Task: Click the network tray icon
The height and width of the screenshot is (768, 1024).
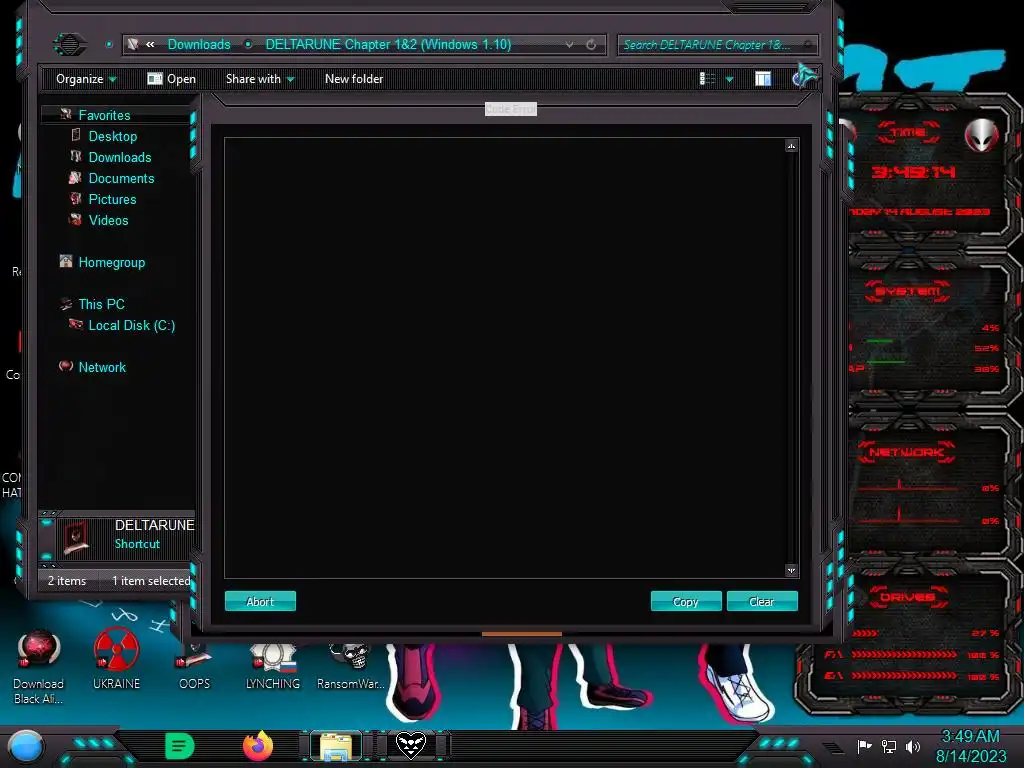Action: point(889,746)
